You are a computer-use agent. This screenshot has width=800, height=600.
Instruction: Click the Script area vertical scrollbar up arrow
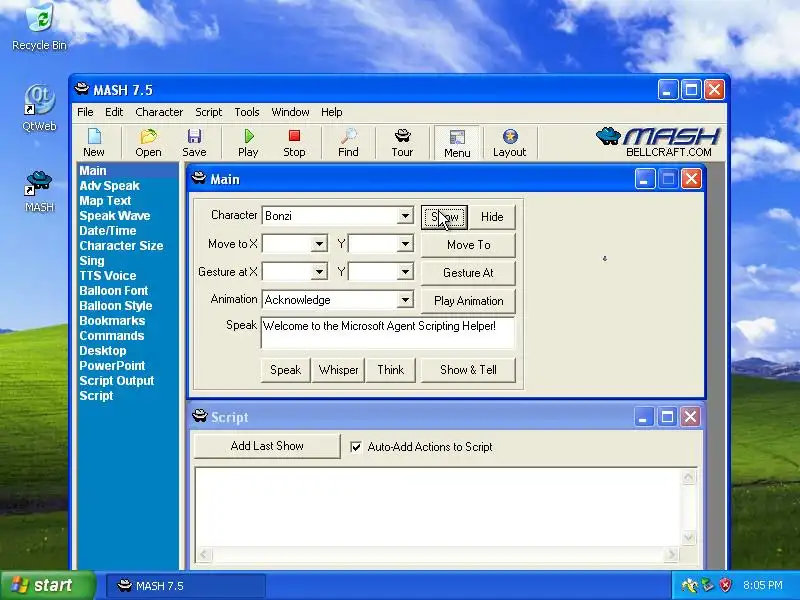[688, 478]
